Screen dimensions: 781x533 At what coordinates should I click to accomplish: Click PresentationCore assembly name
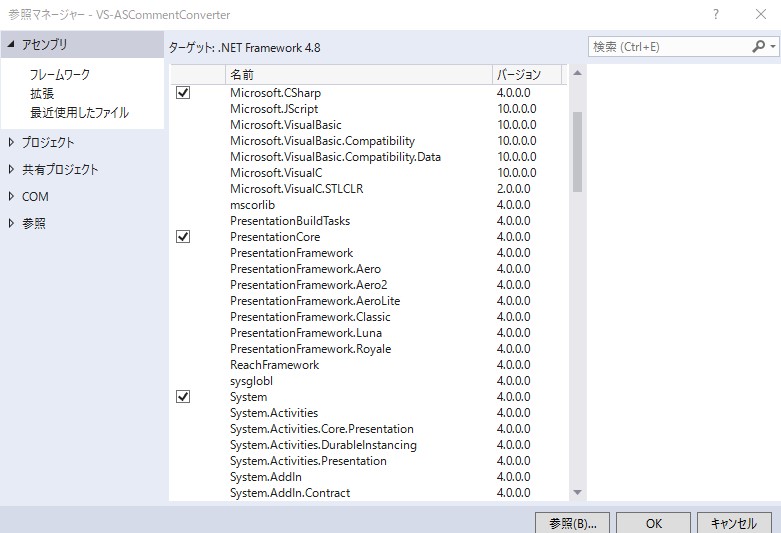275,237
